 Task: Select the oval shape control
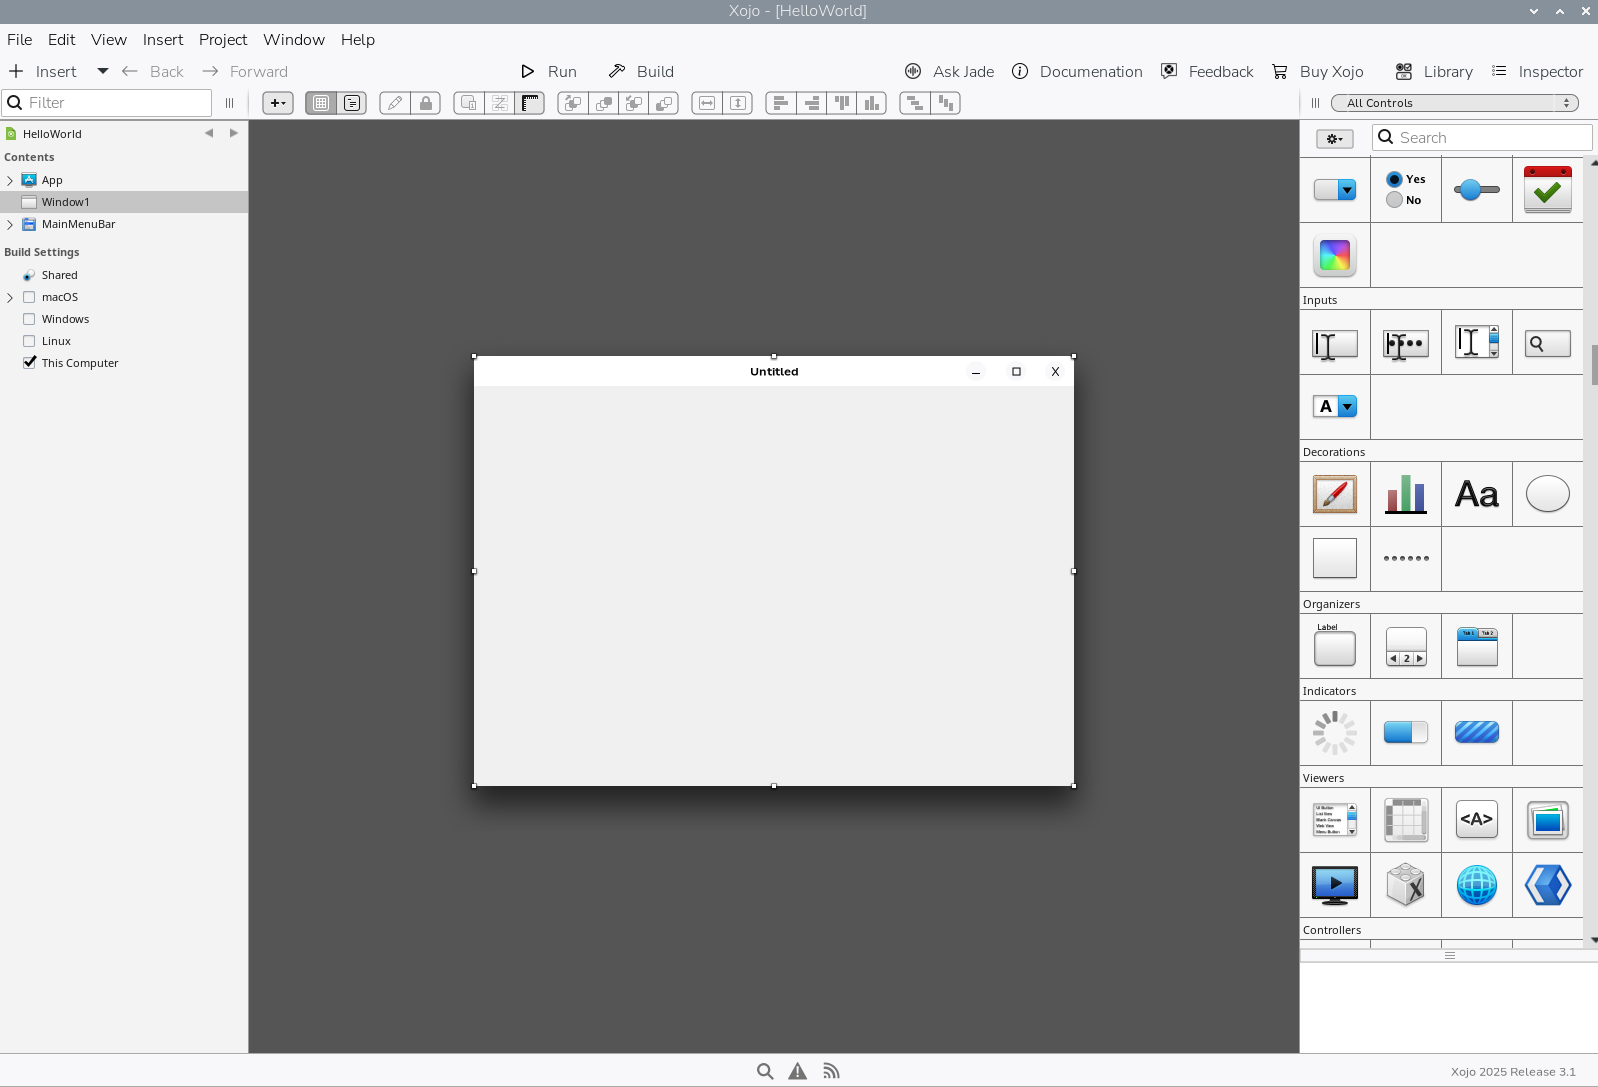tap(1547, 494)
